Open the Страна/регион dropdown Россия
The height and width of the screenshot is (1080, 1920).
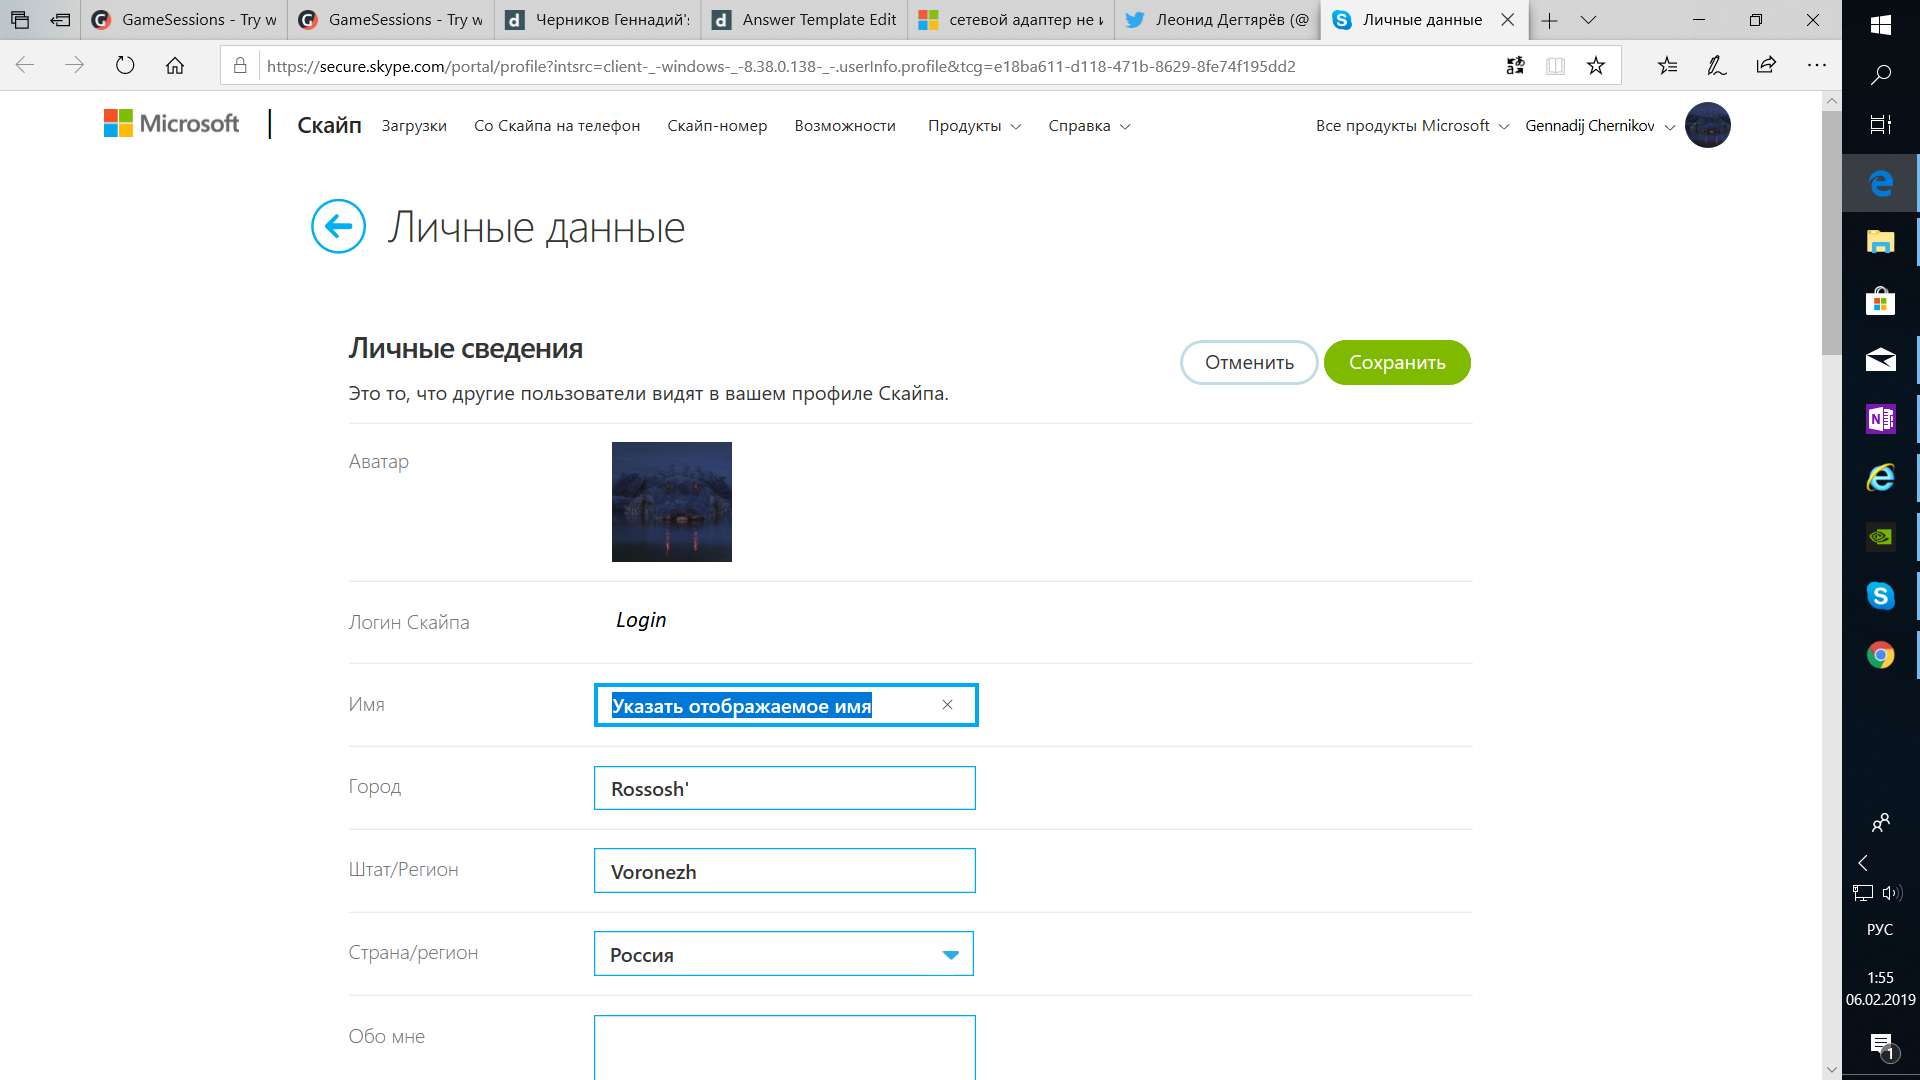(x=783, y=954)
